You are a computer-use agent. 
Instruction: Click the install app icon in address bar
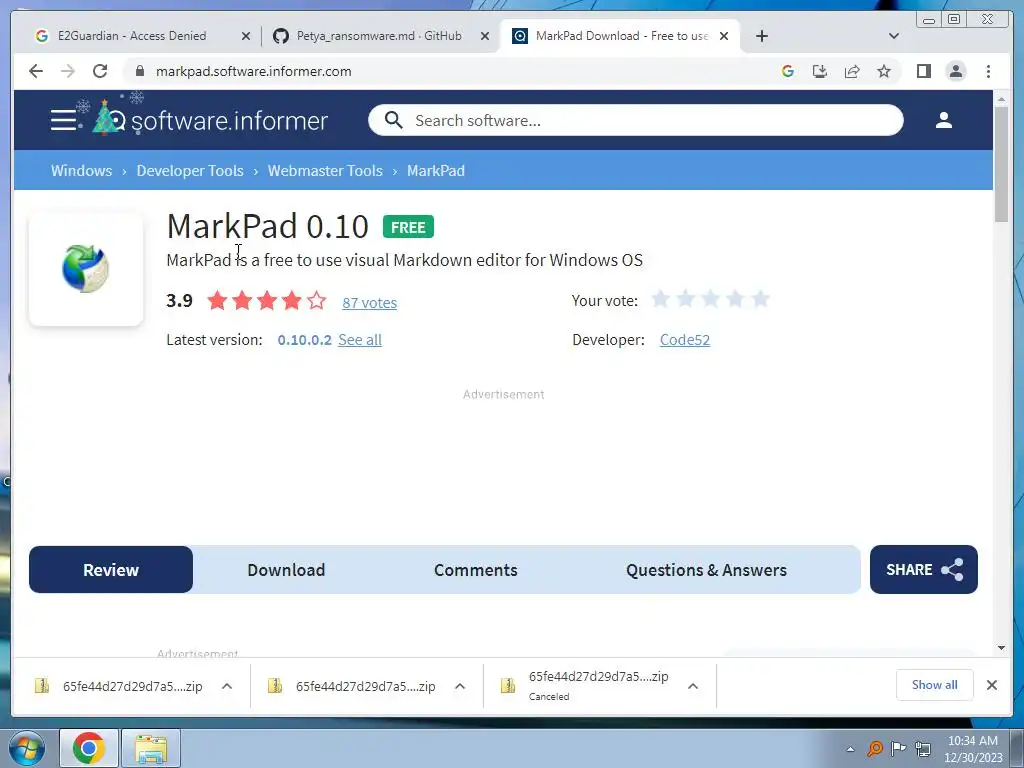pyautogui.click(x=820, y=71)
